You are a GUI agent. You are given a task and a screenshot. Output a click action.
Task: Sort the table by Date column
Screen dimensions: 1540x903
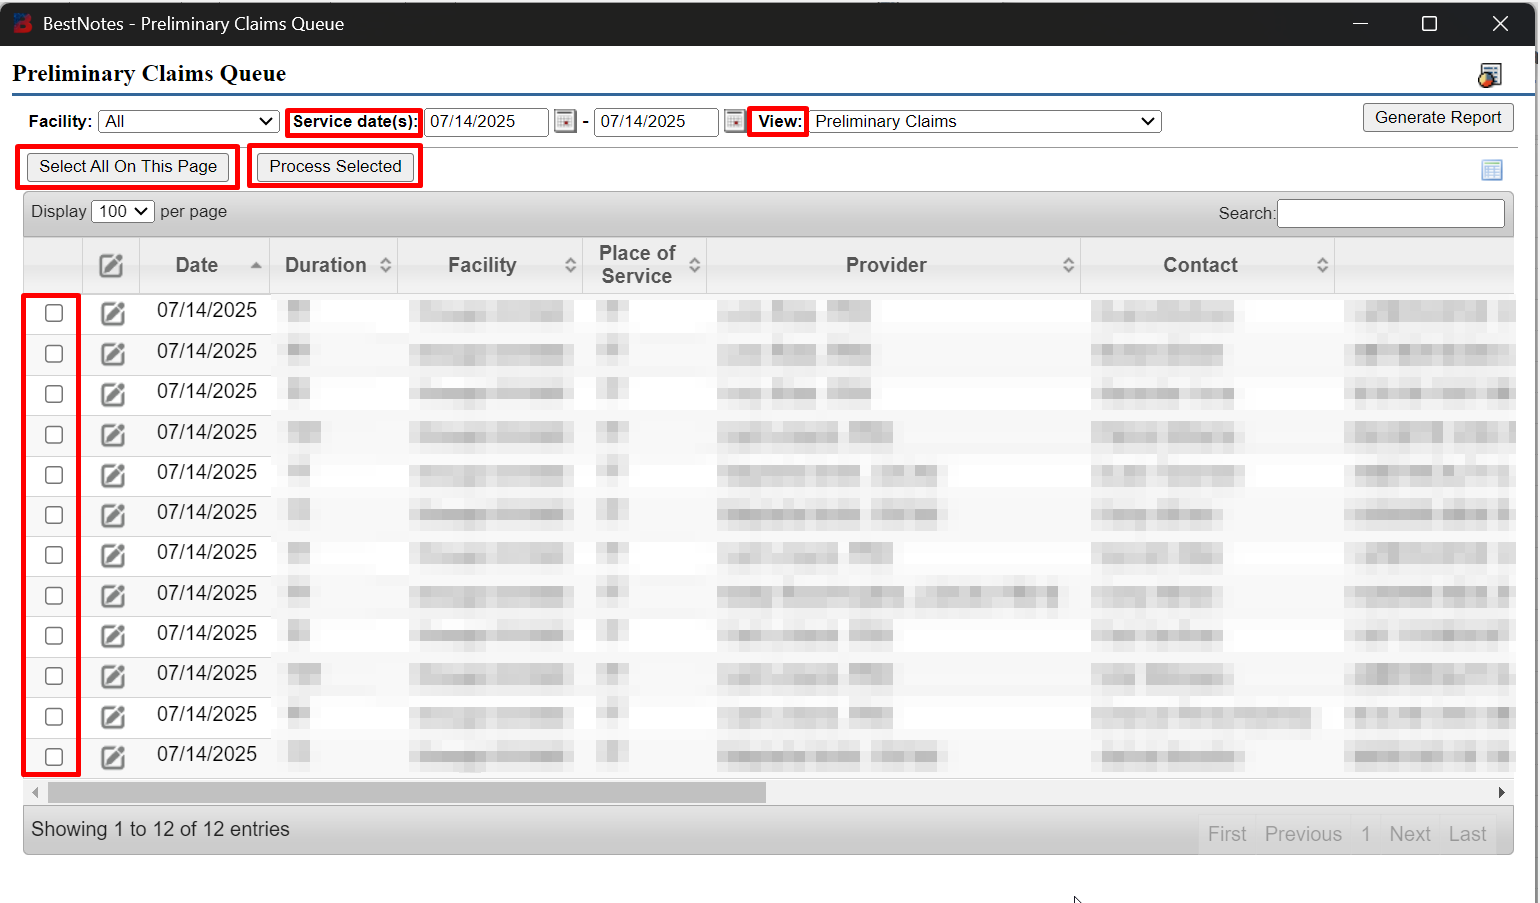coord(204,265)
